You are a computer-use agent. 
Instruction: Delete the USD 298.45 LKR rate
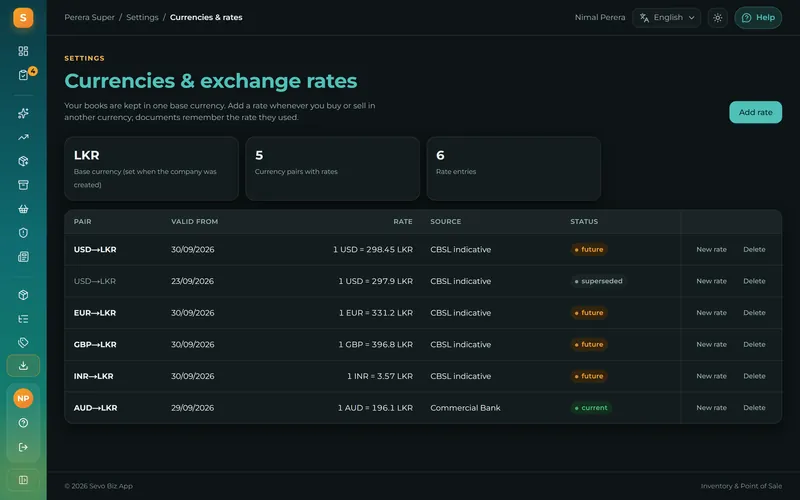click(x=754, y=249)
